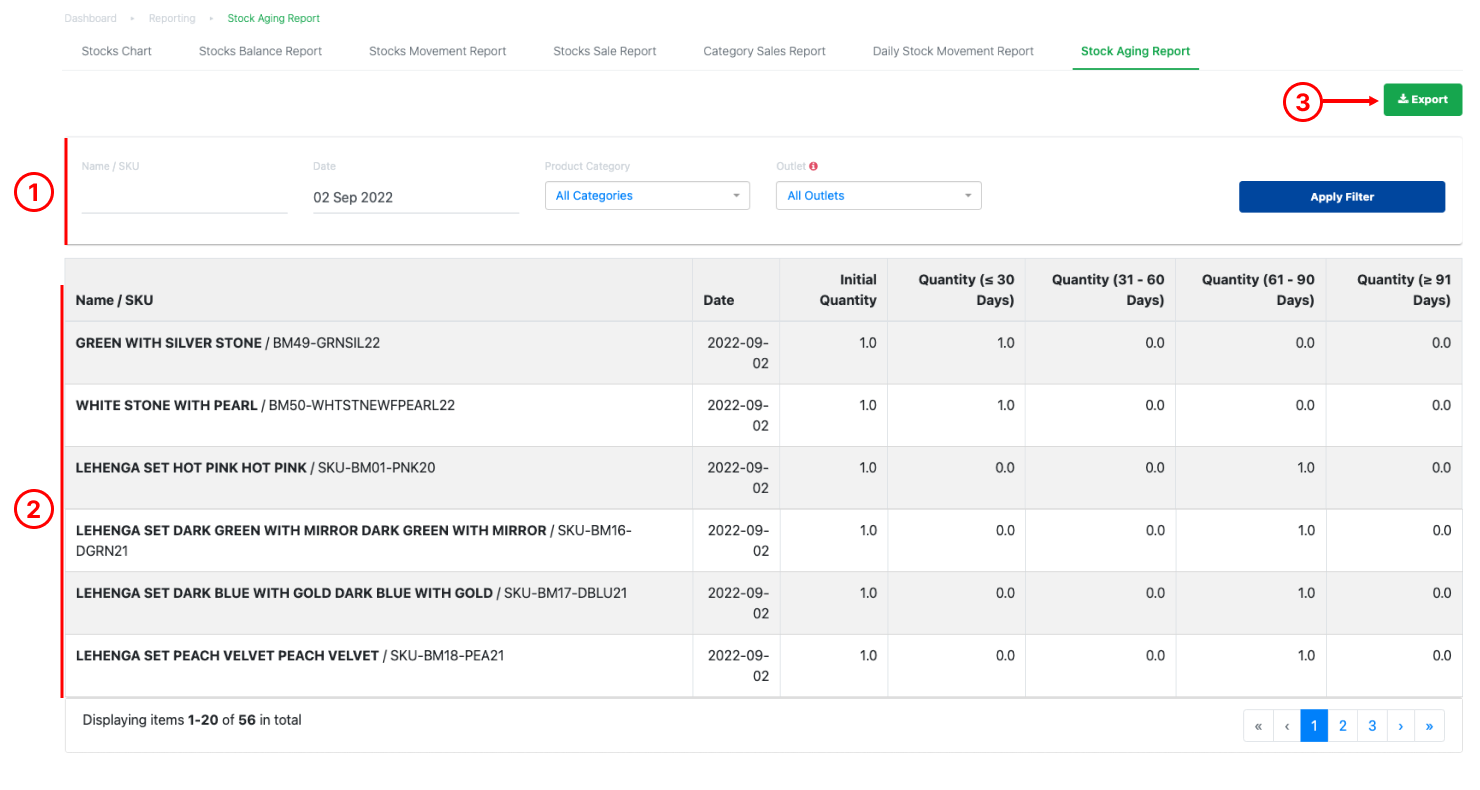Click the Reporting breadcrumb link

(172, 18)
